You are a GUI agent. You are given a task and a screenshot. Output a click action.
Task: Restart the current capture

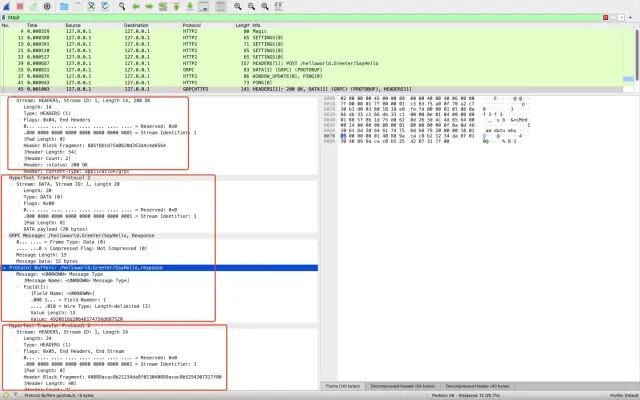(x=33, y=6)
